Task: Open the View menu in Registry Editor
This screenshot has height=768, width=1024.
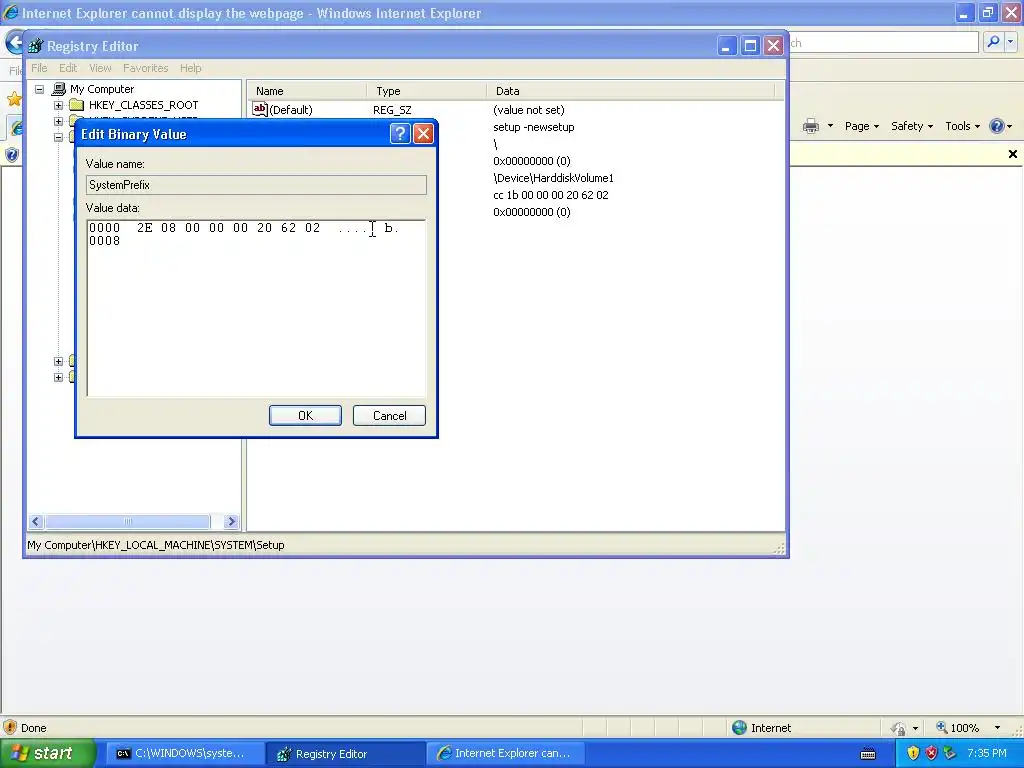Action: point(100,68)
